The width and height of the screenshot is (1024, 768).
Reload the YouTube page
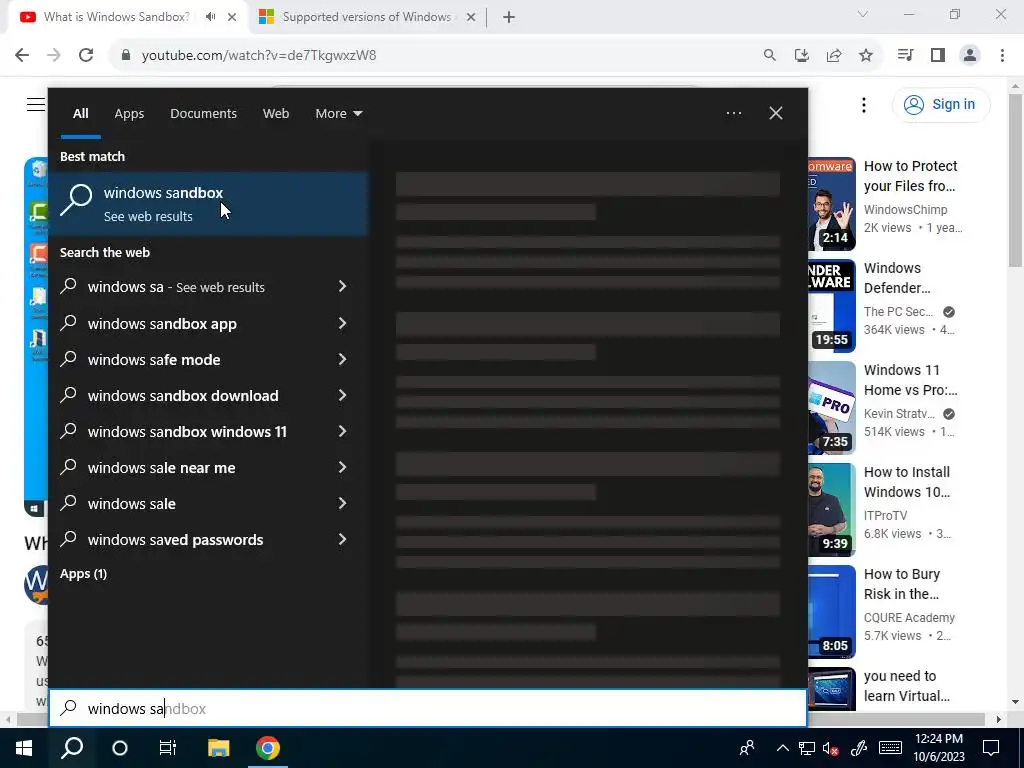86,55
